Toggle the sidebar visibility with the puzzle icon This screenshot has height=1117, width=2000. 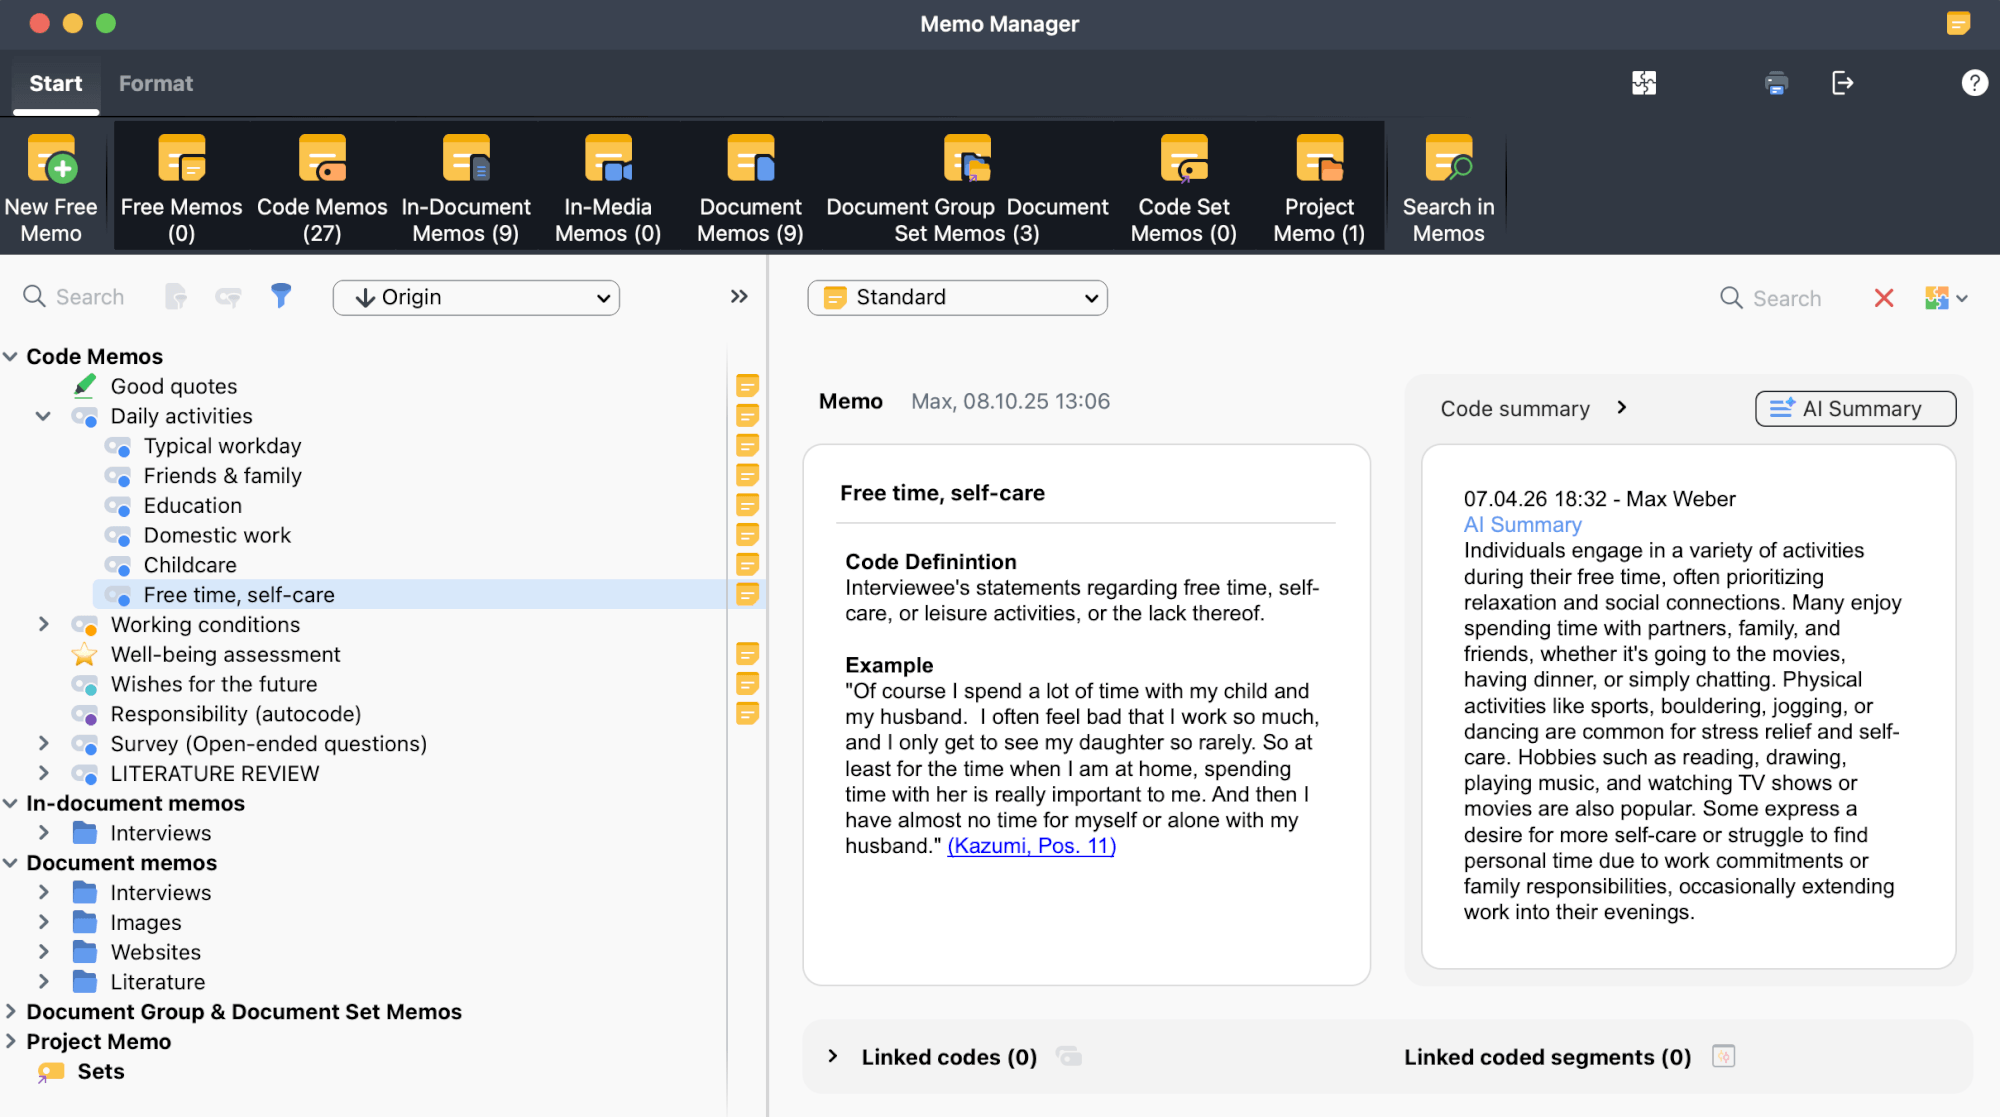pyautogui.click(x=1645, y=84)
